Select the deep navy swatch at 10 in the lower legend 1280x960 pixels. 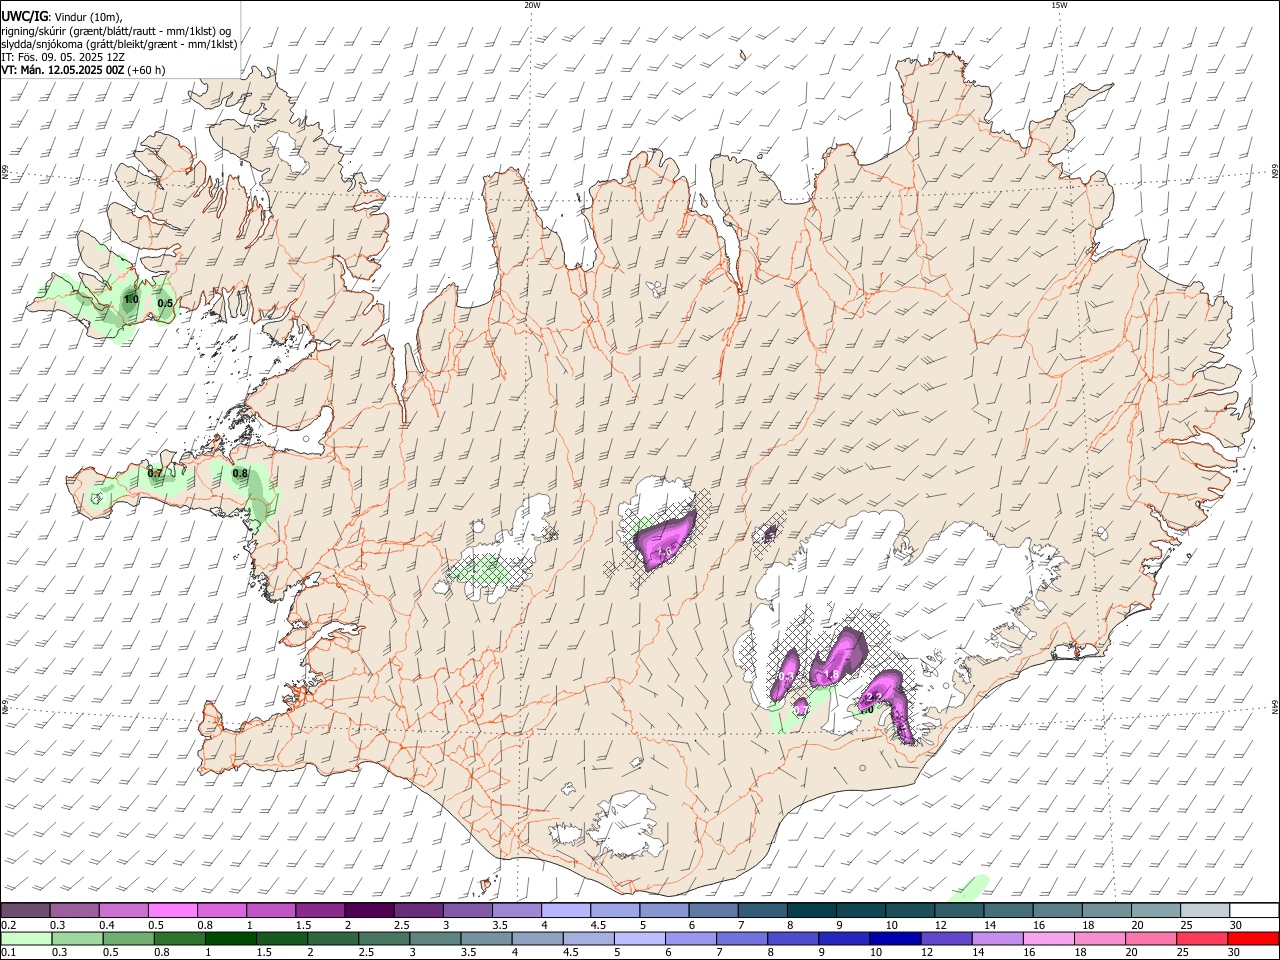(896, 938)
